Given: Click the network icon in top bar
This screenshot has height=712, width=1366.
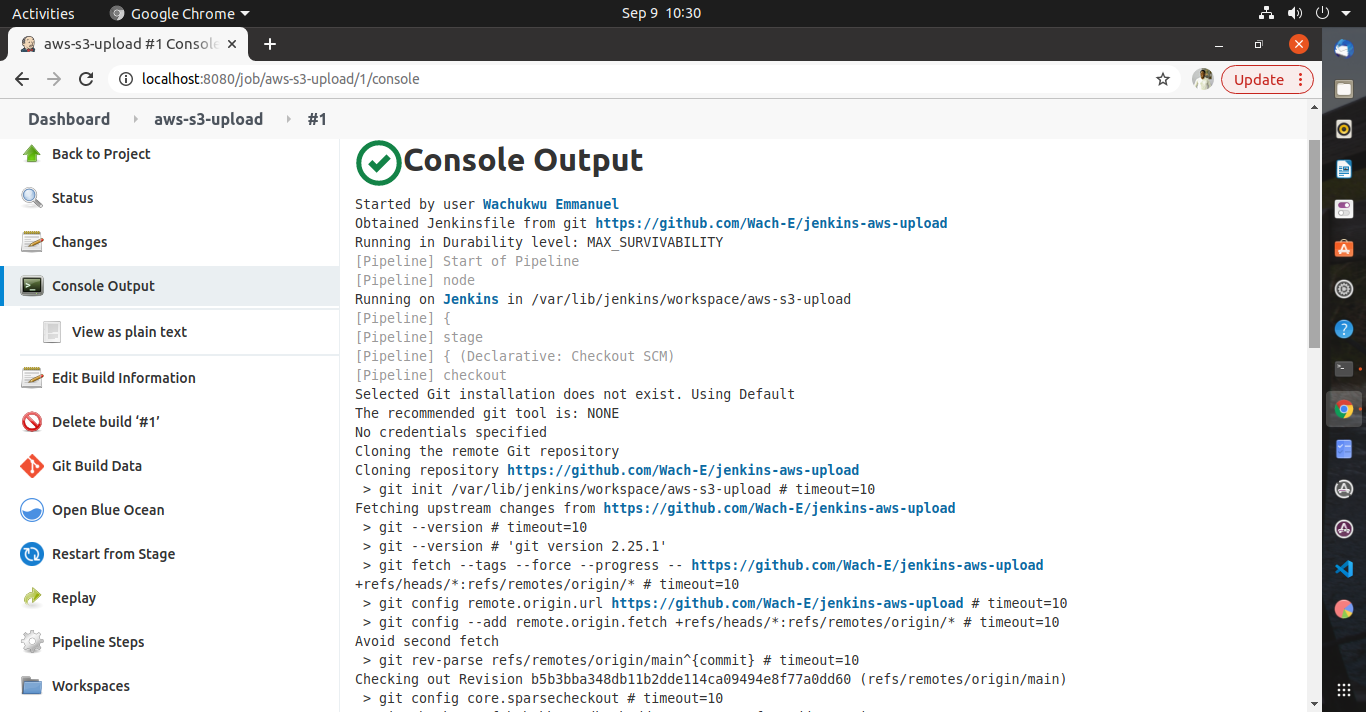Looking at the screenshot, I should (x=1267, y=13).
